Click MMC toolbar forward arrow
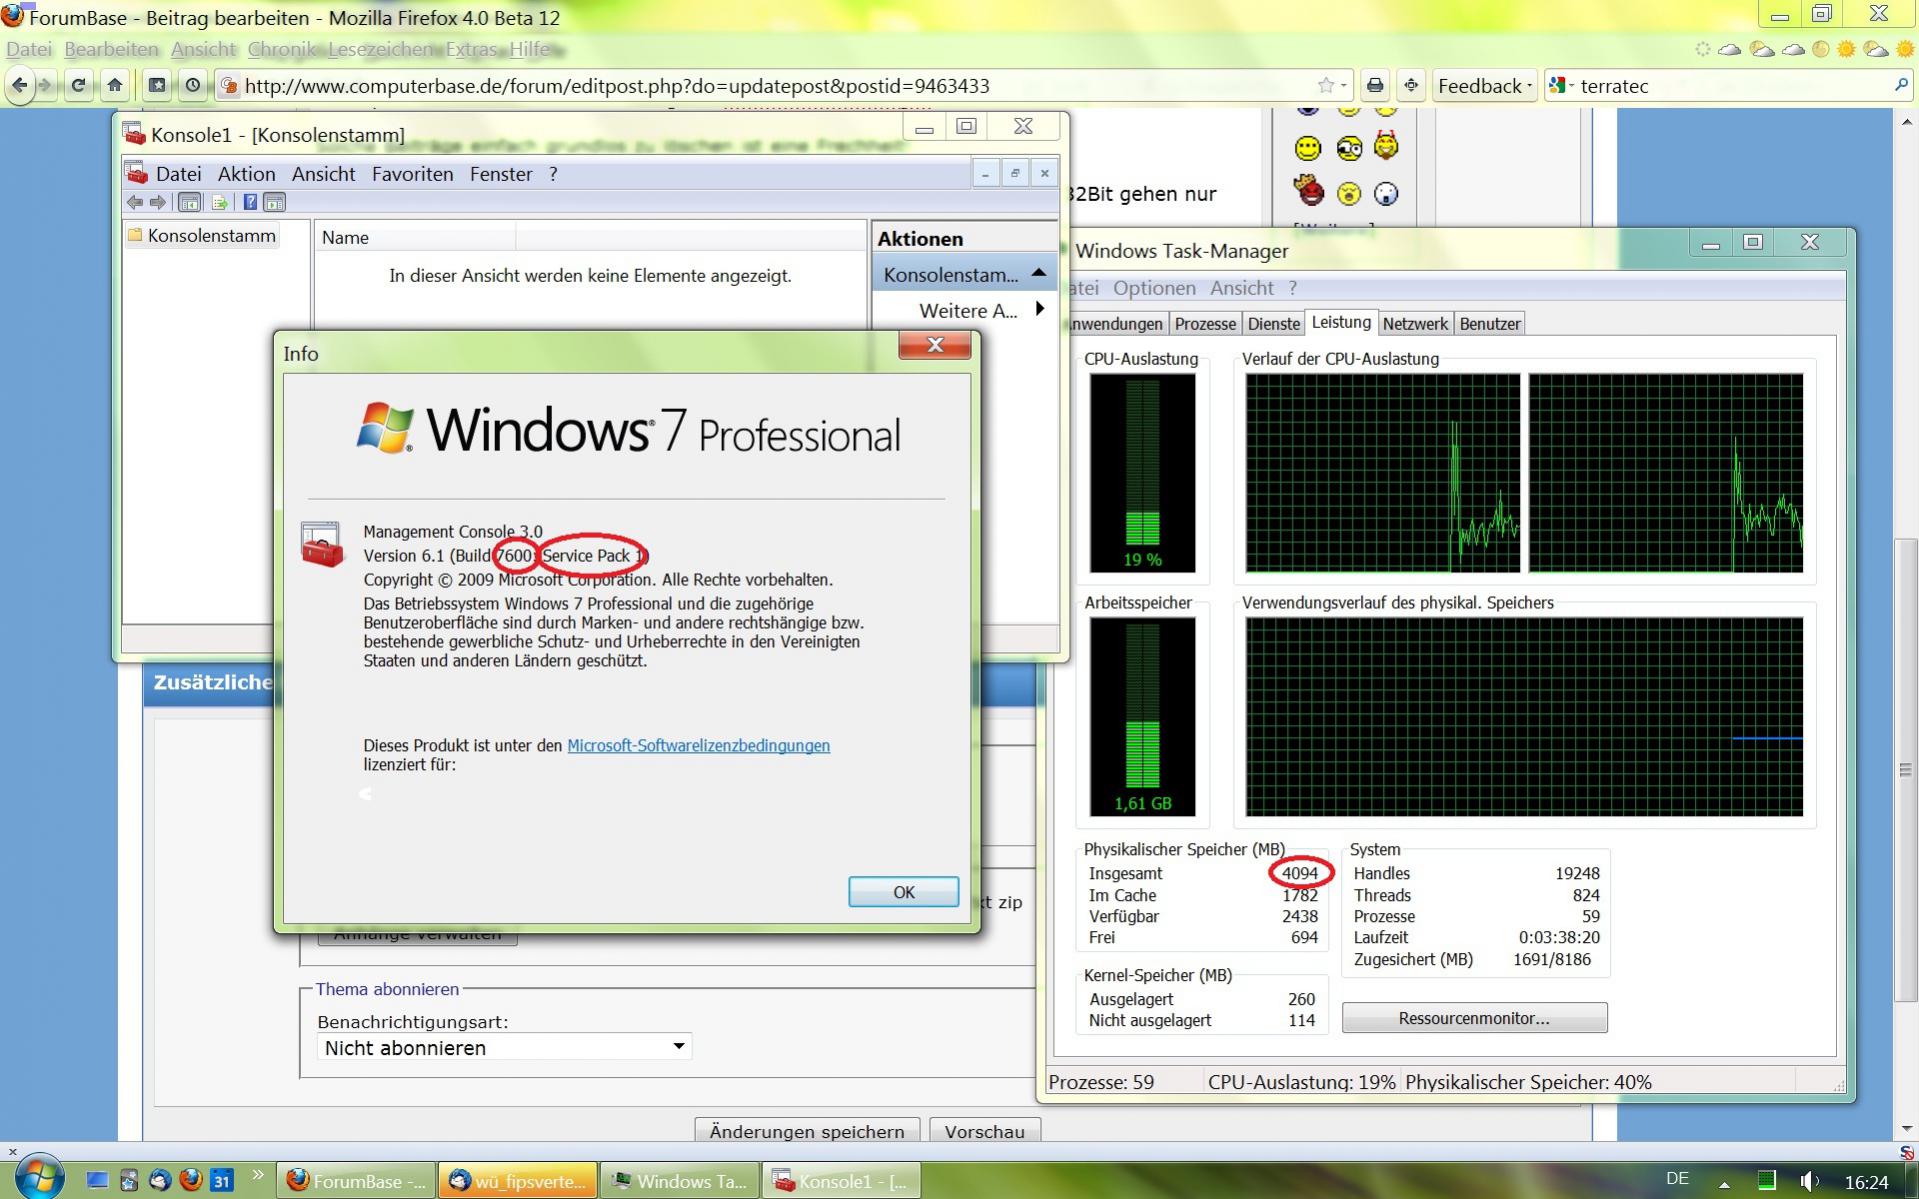 158,202
